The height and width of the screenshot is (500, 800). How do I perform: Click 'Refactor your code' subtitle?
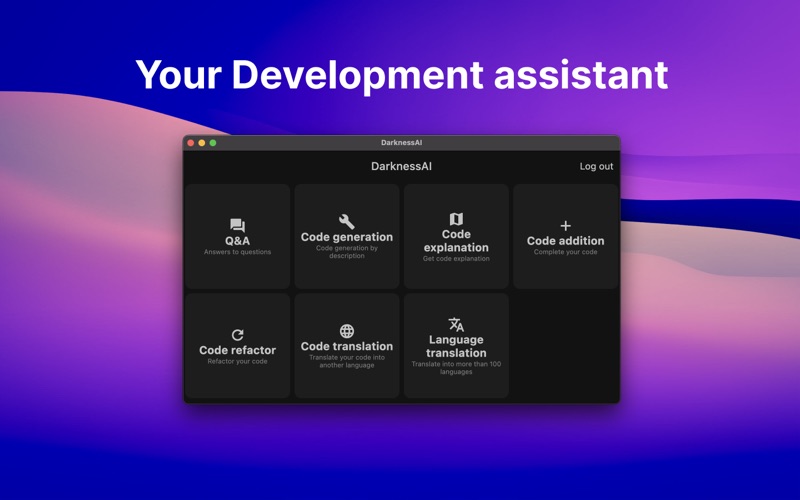click(x=237, y=361)
